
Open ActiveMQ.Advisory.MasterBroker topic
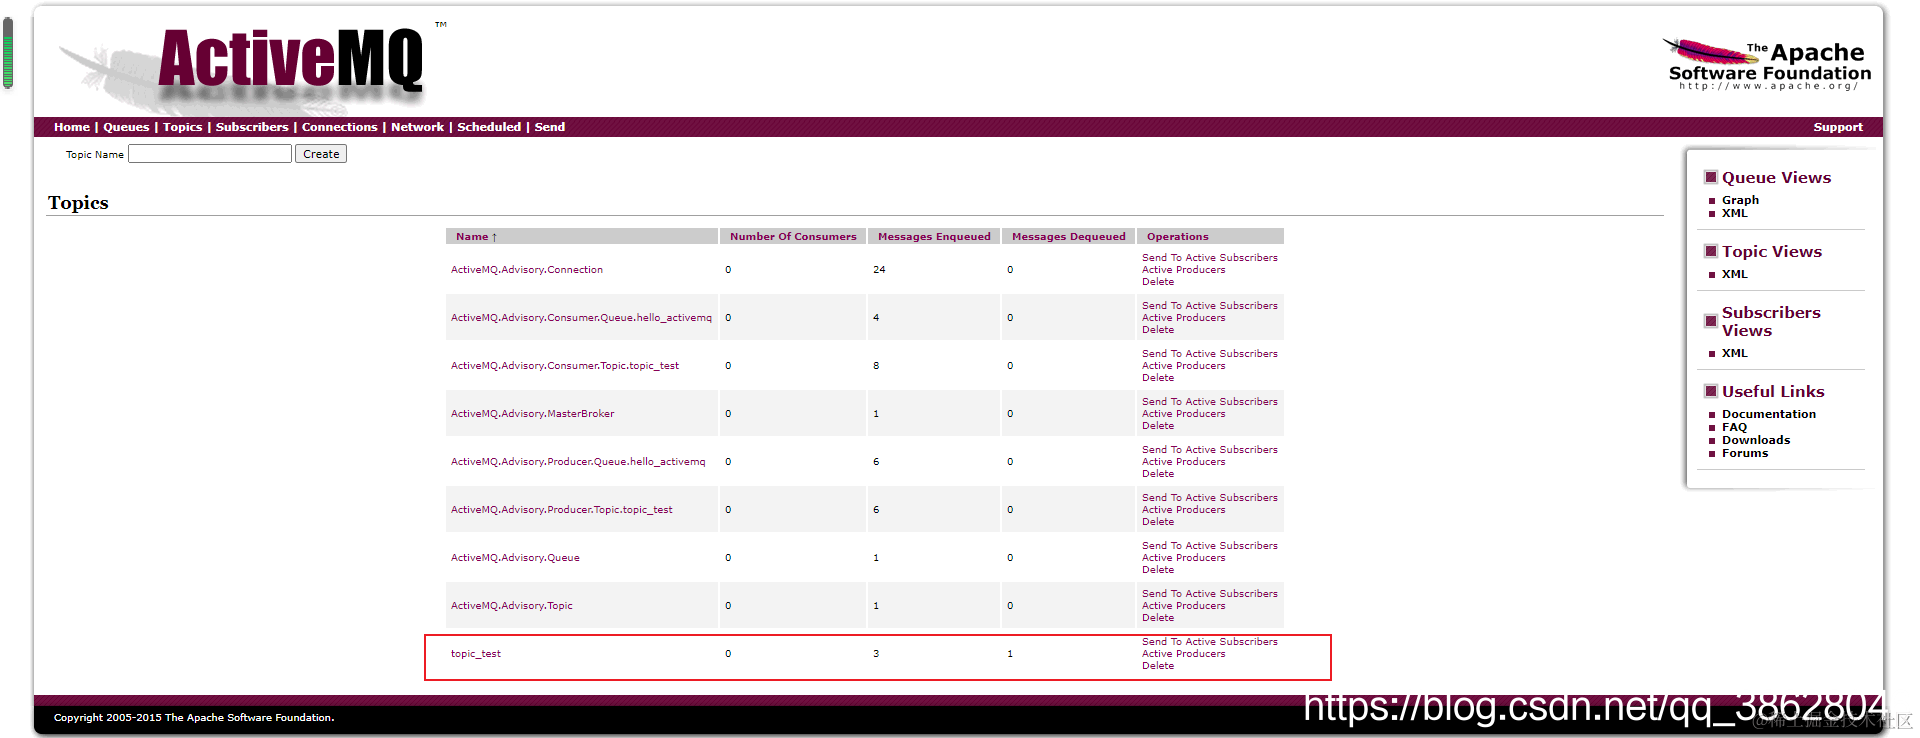(533, 414)
